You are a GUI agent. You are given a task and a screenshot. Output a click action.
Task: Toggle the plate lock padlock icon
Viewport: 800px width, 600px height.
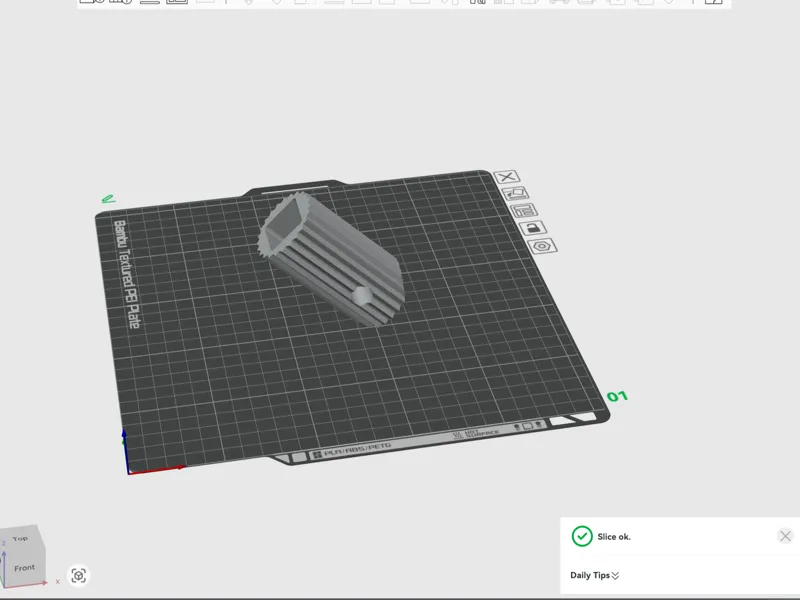pyautogui.click(x=533, y=228)
